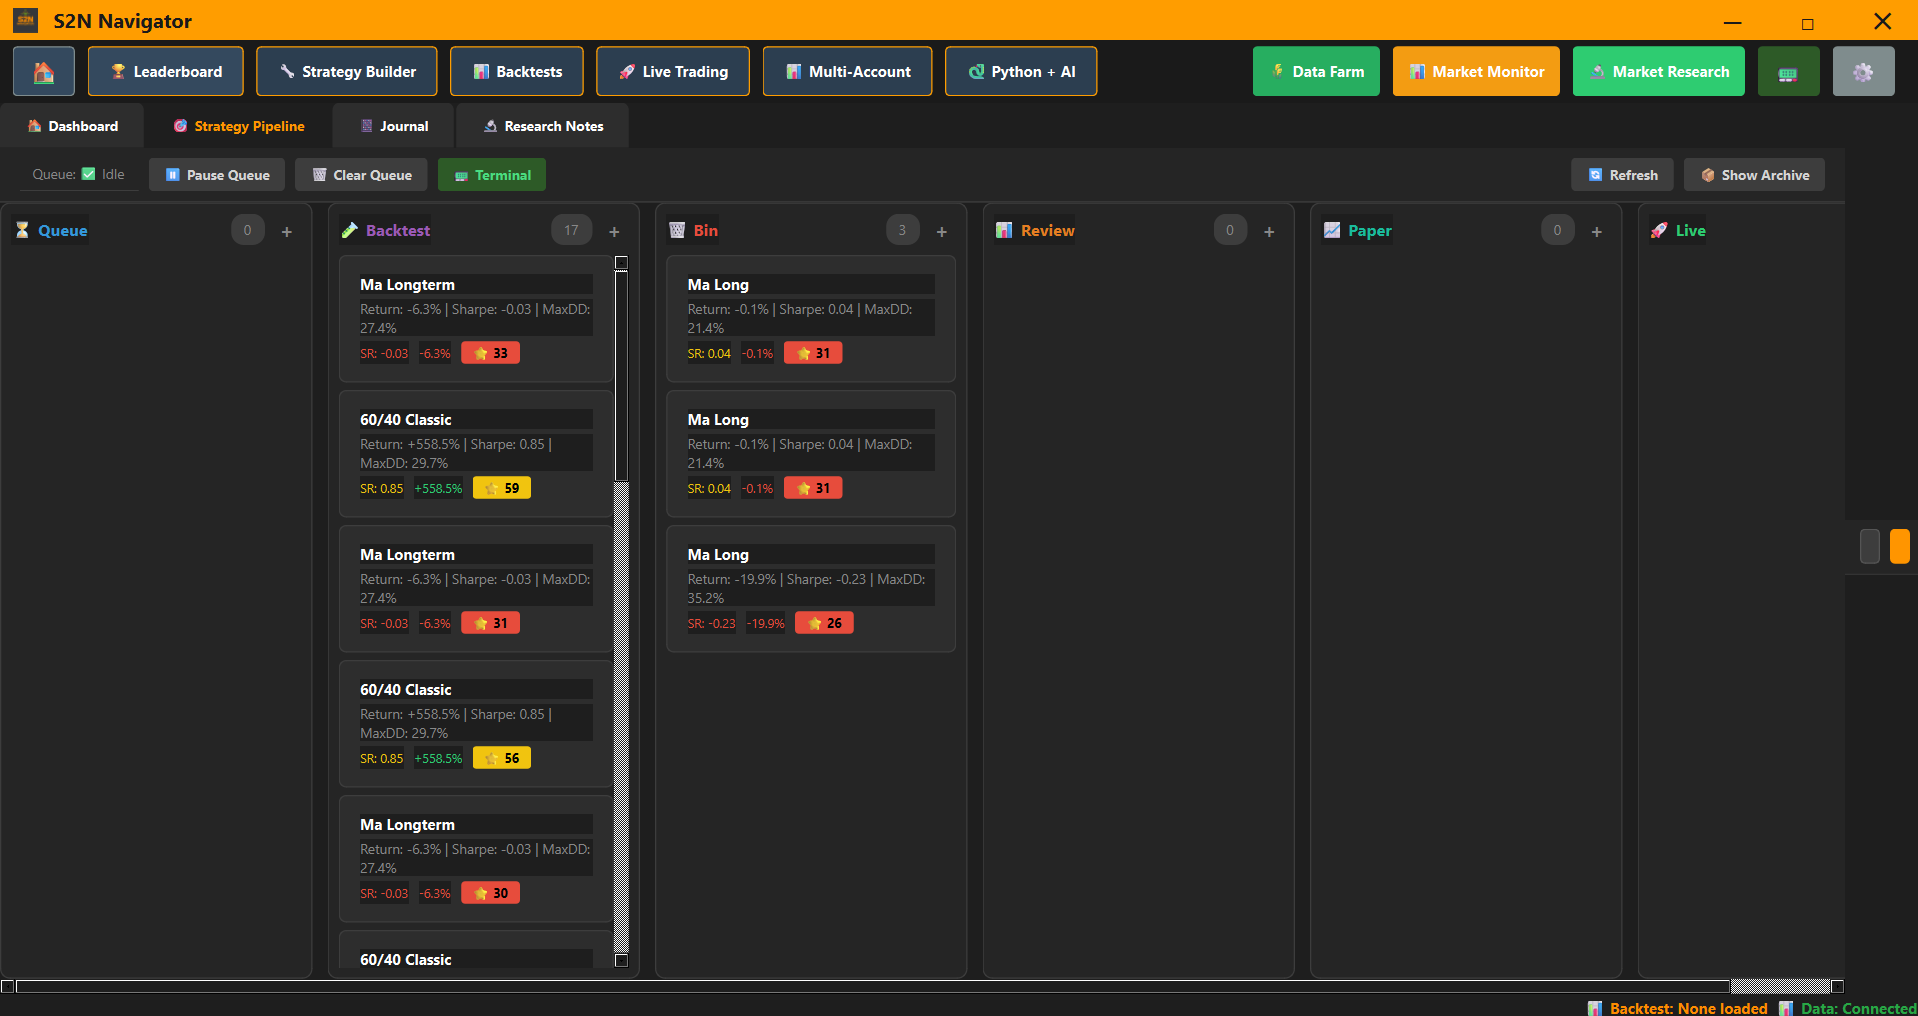Click the horizontal scrollbar right arrow

click(1837, 986)
